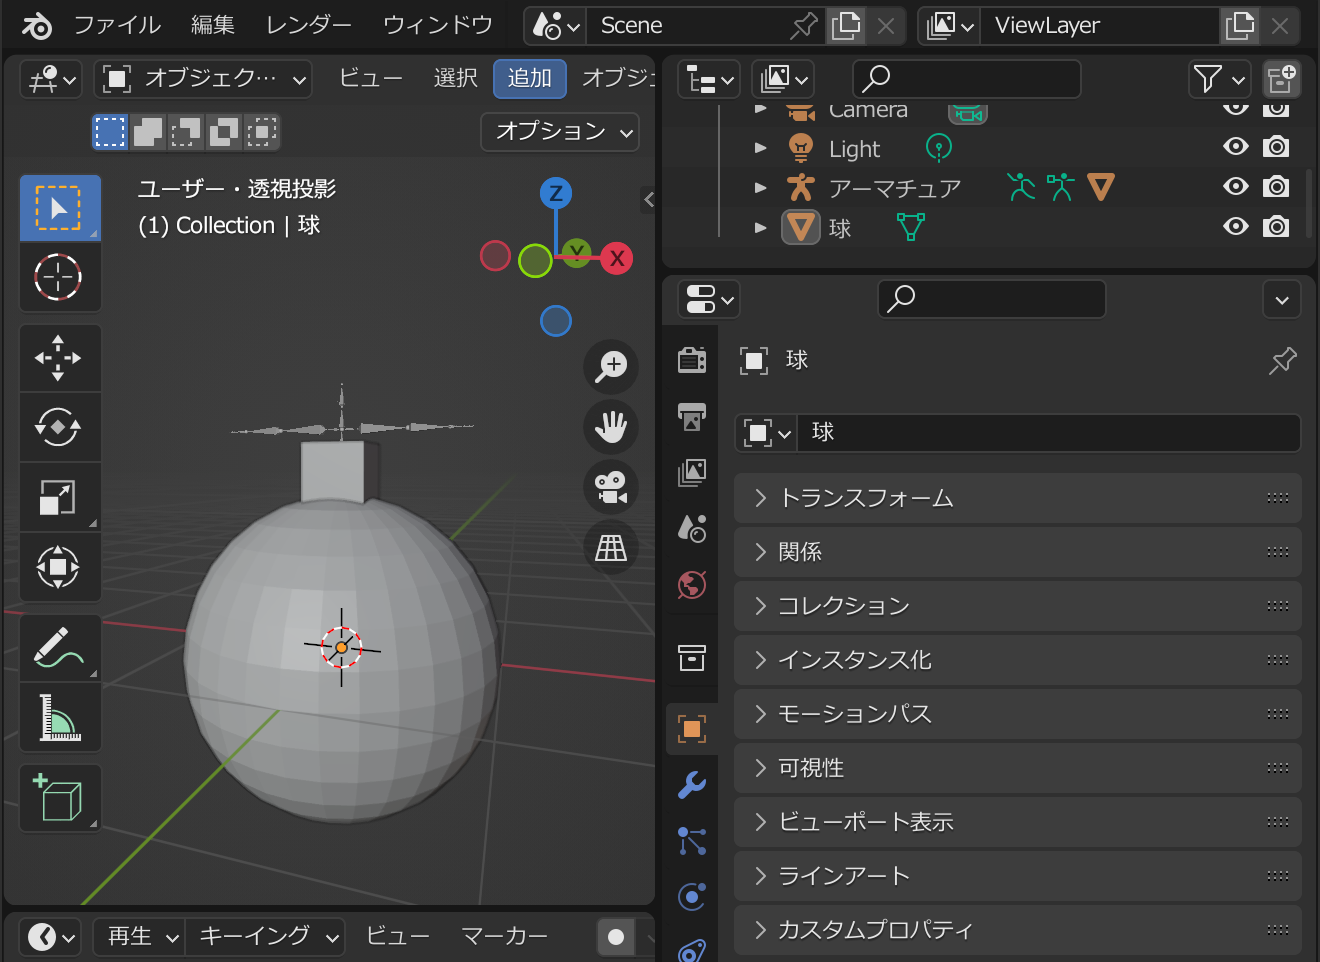Disable rendering of 球 object
Screen dimensions: 1320x962
tap(1276, 227)
